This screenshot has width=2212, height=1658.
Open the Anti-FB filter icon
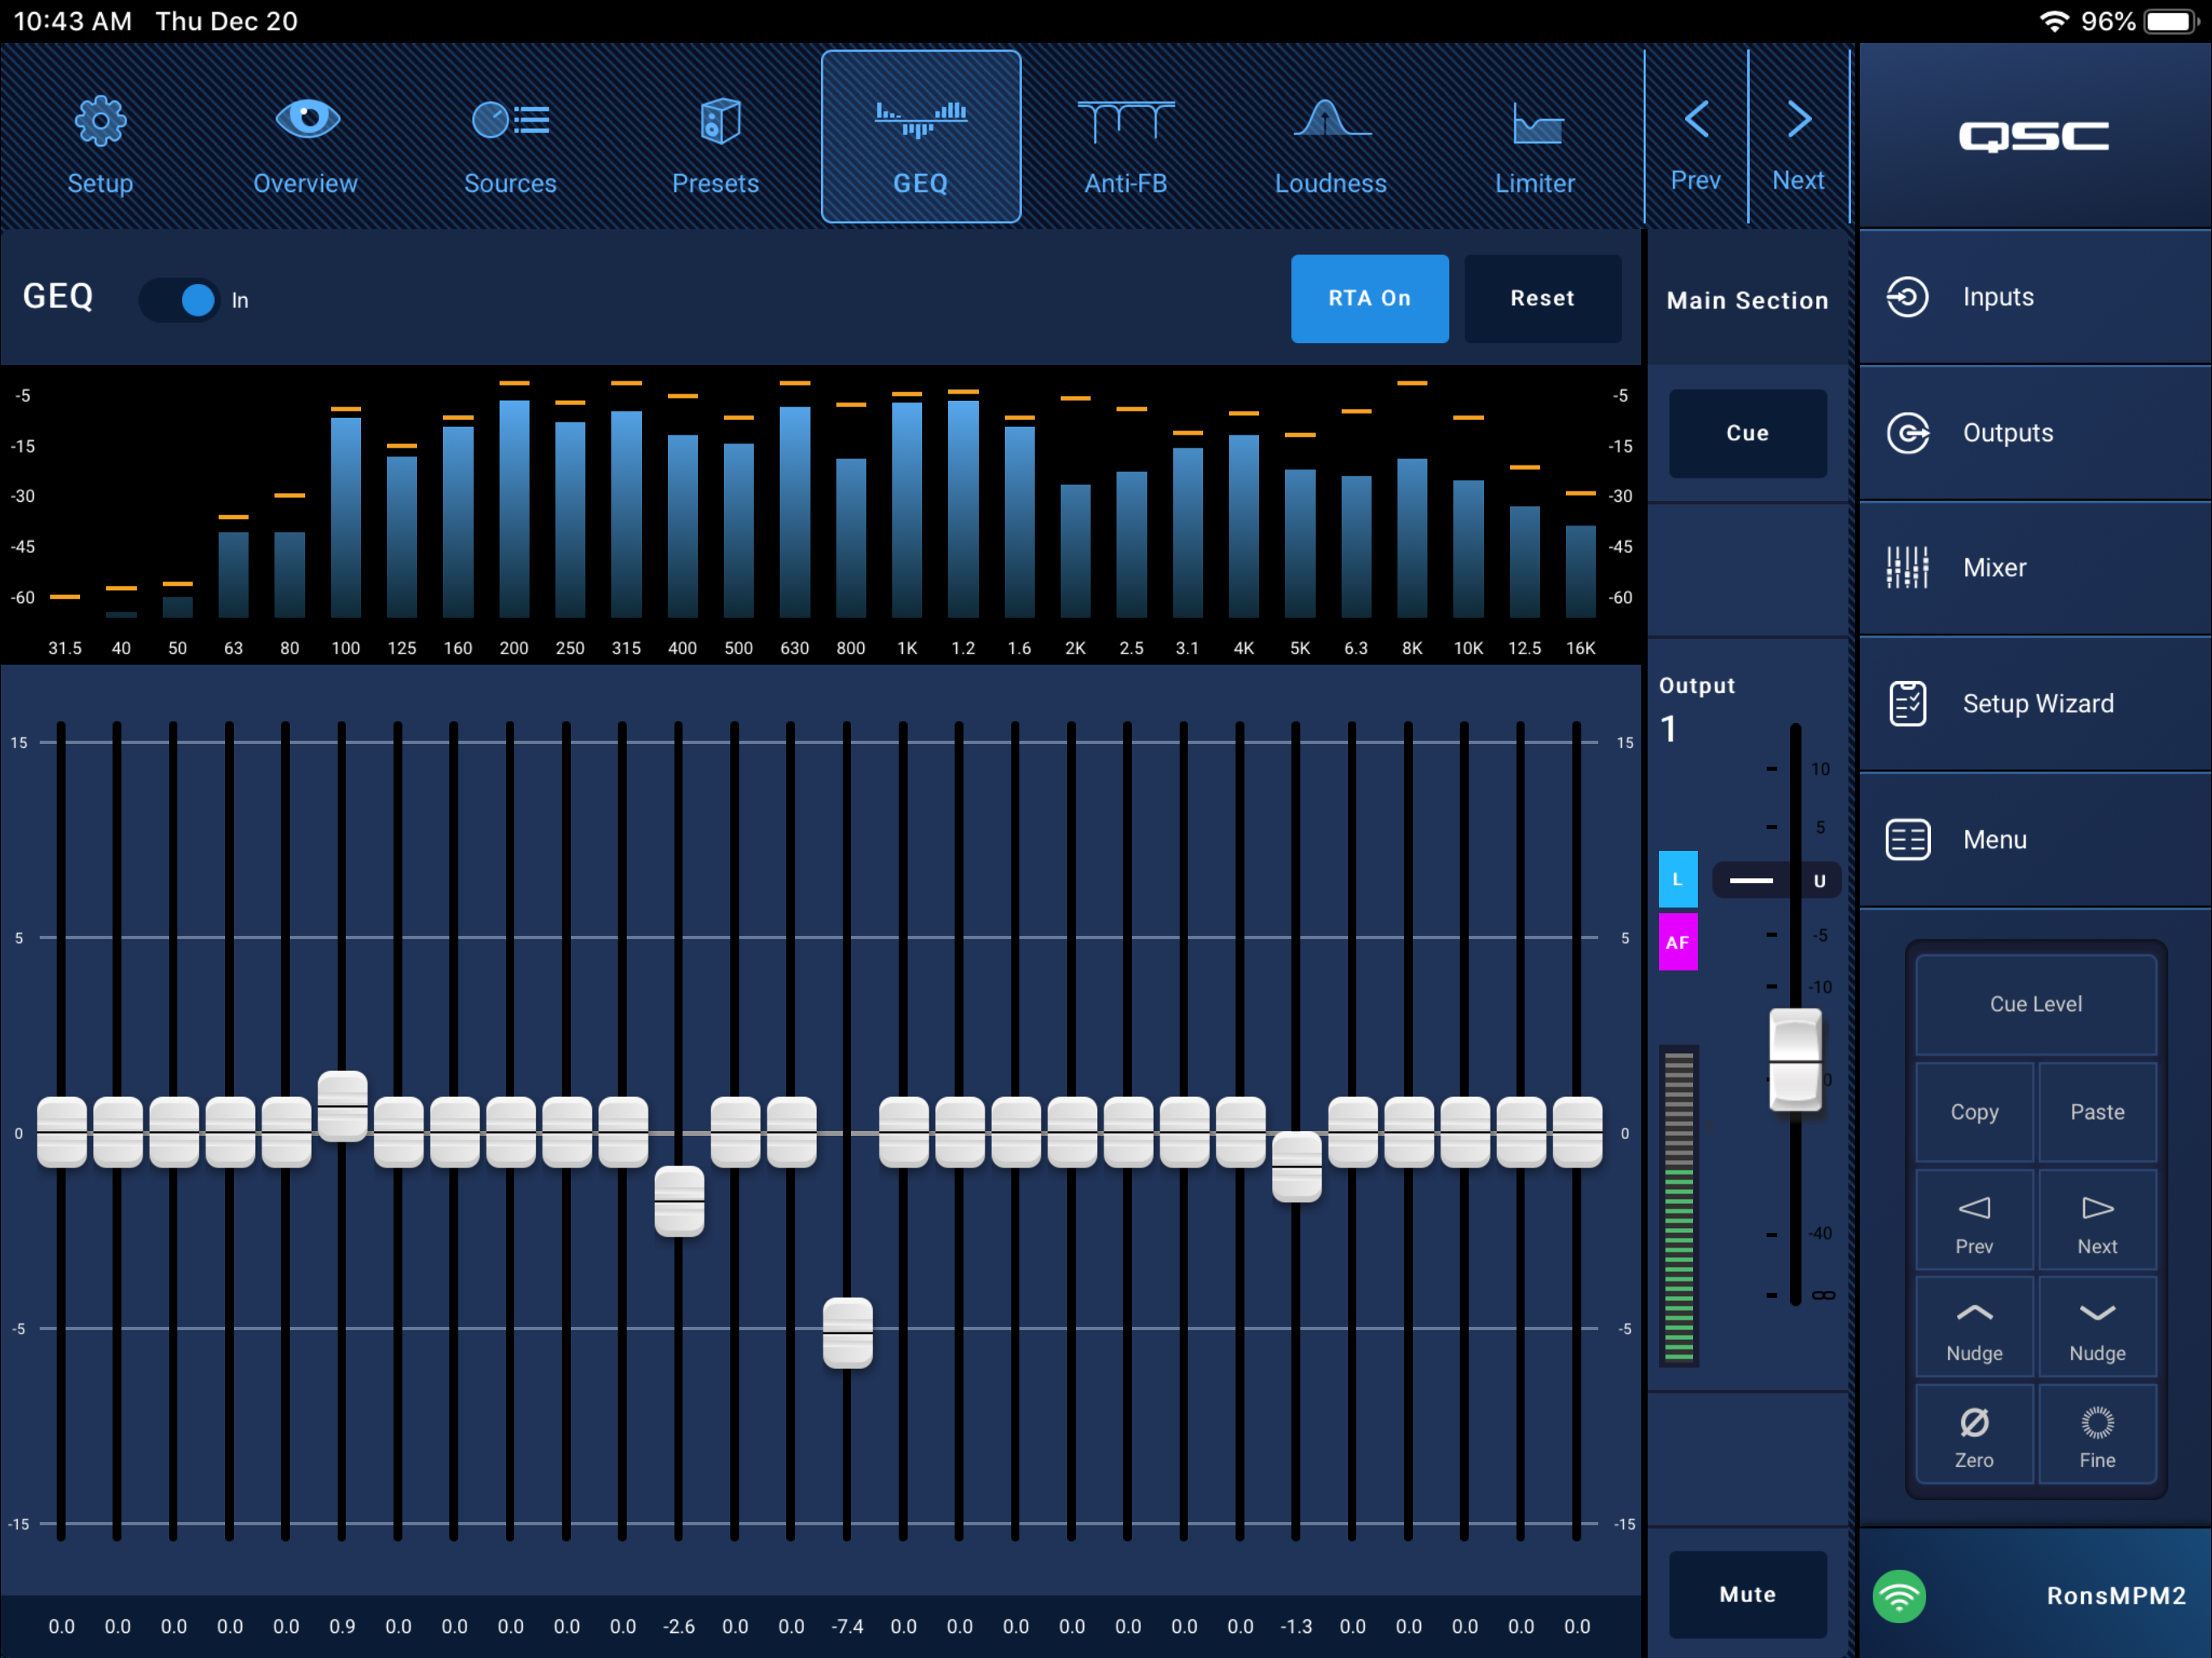click(x=1125, y=122)
